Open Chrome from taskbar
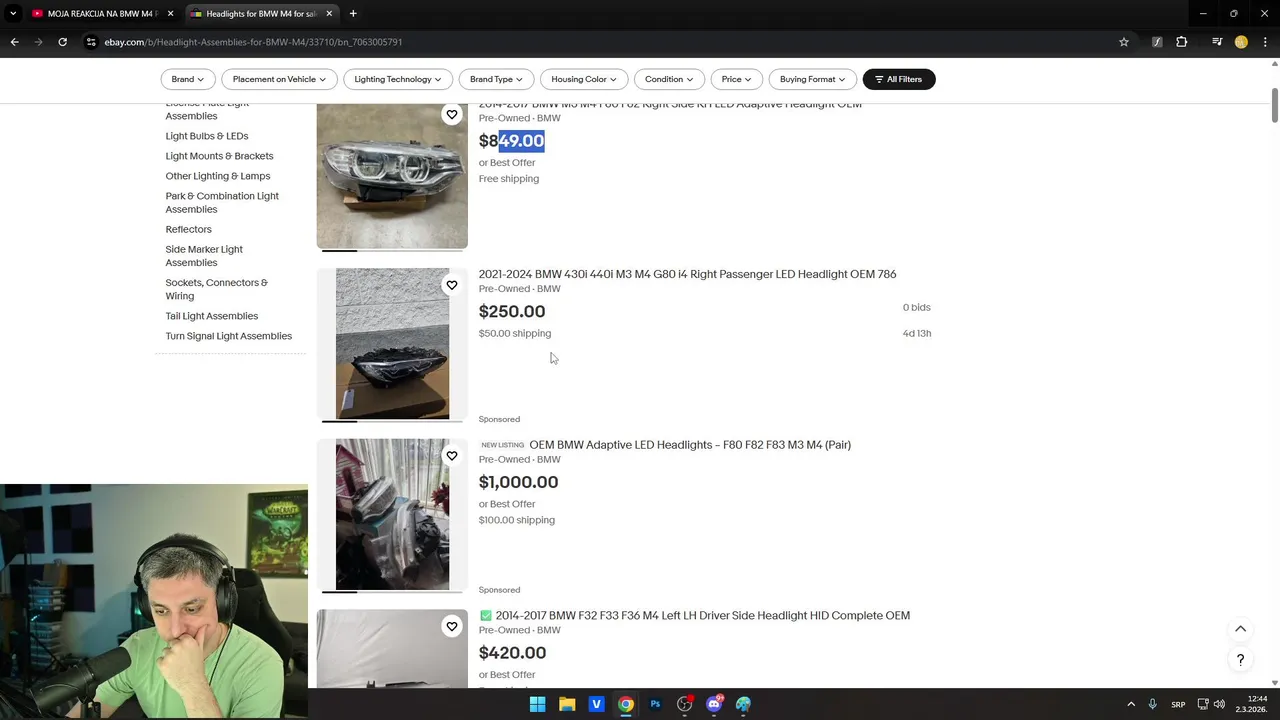The height and width of the screenshot is (720, 1280). (x=626, y=704)
